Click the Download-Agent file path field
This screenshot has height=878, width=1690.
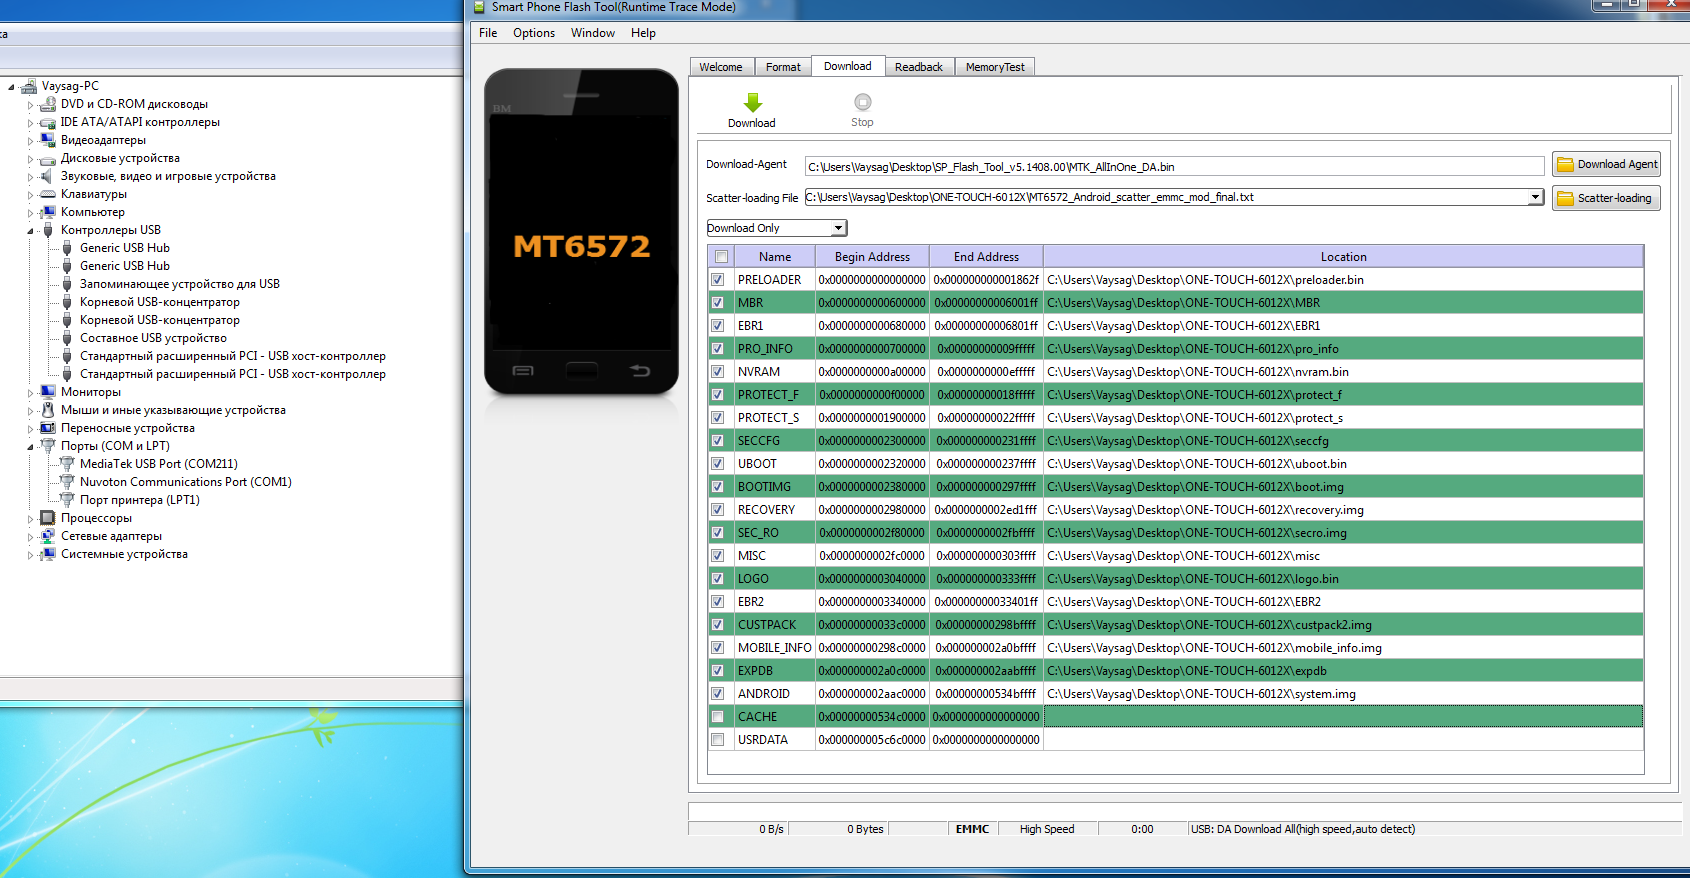[1174, 167]
